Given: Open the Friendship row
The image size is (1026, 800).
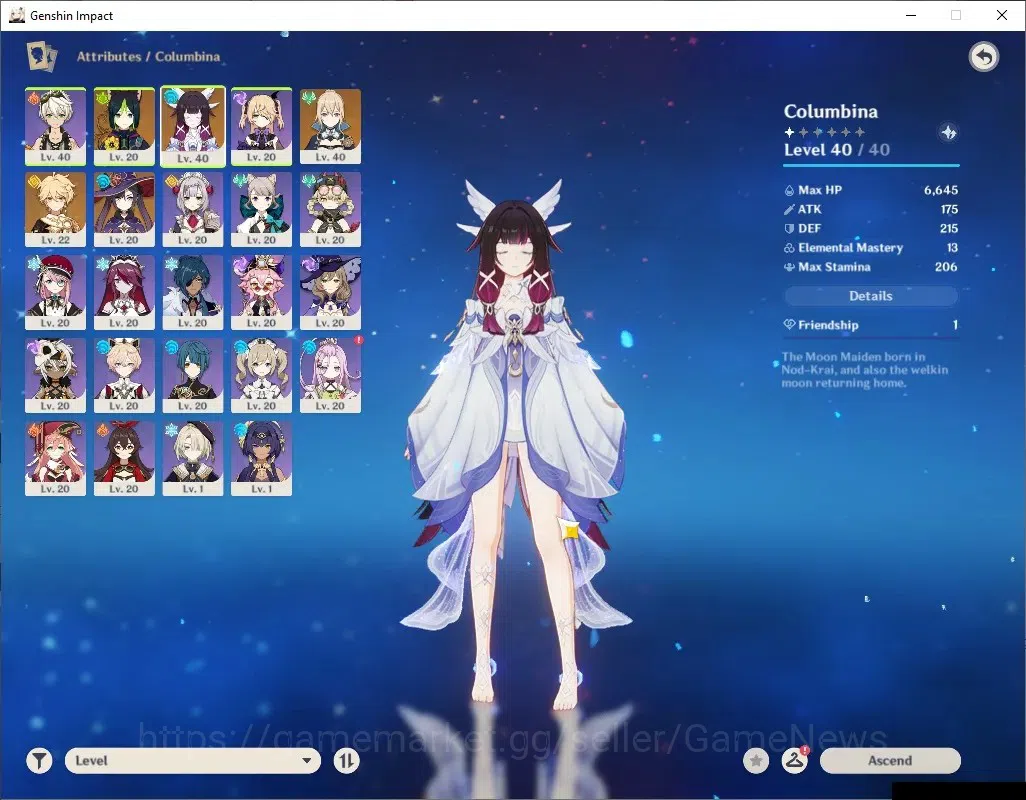Looking at the screenshot, I should (870, 325).
